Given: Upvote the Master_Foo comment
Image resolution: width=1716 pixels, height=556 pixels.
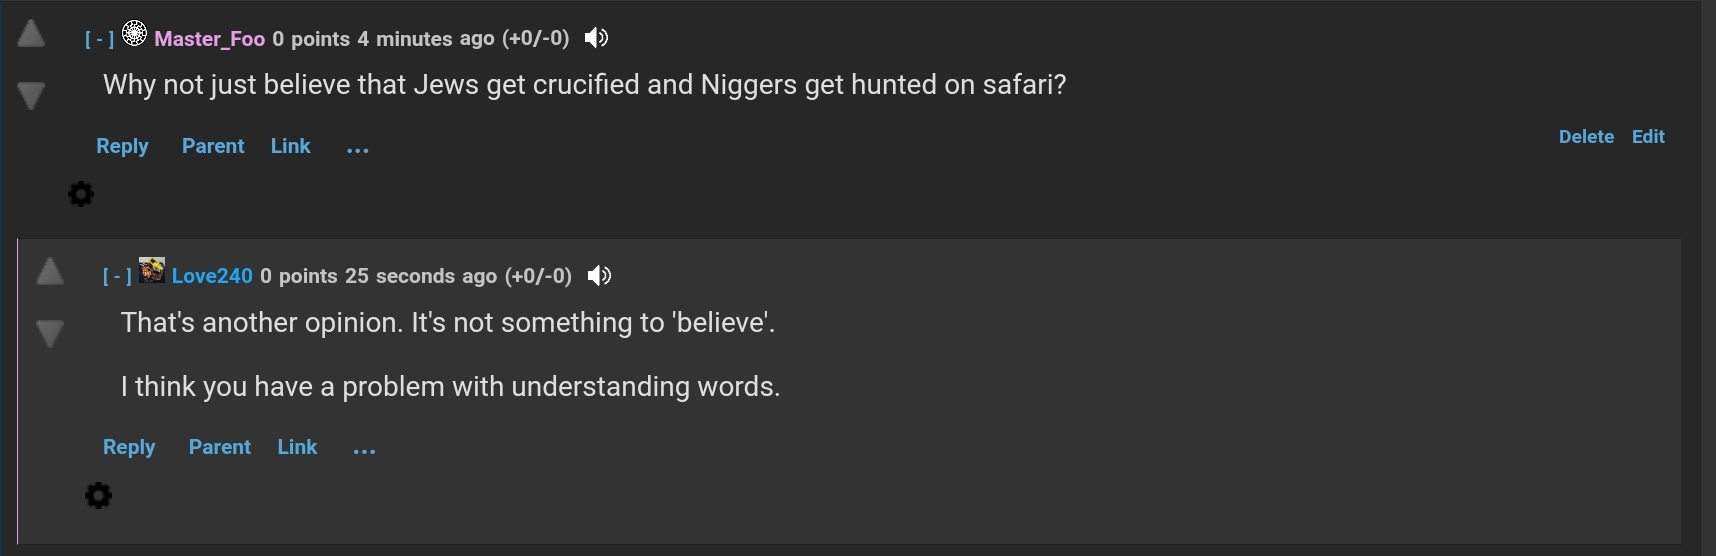Looking at the screenshot, I should coord(31,34).
